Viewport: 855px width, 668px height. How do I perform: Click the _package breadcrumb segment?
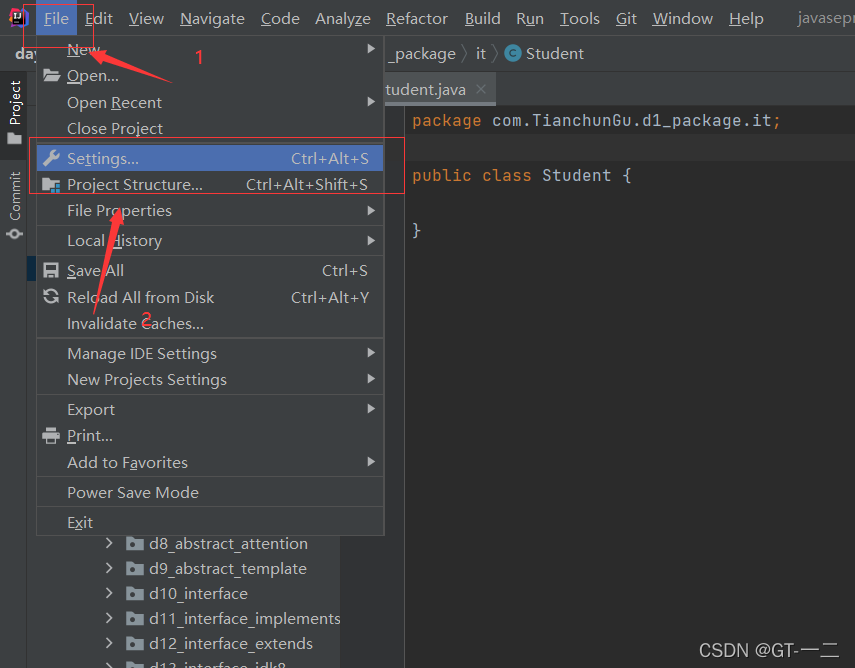[422, 53]
